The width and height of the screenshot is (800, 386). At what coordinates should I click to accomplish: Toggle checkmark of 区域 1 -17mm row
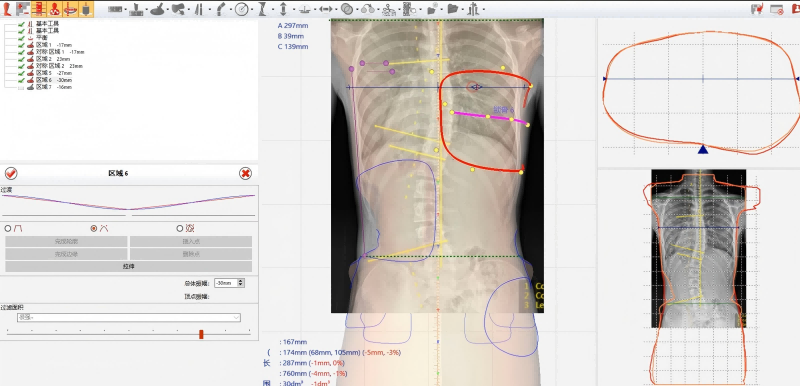(21, 45)
